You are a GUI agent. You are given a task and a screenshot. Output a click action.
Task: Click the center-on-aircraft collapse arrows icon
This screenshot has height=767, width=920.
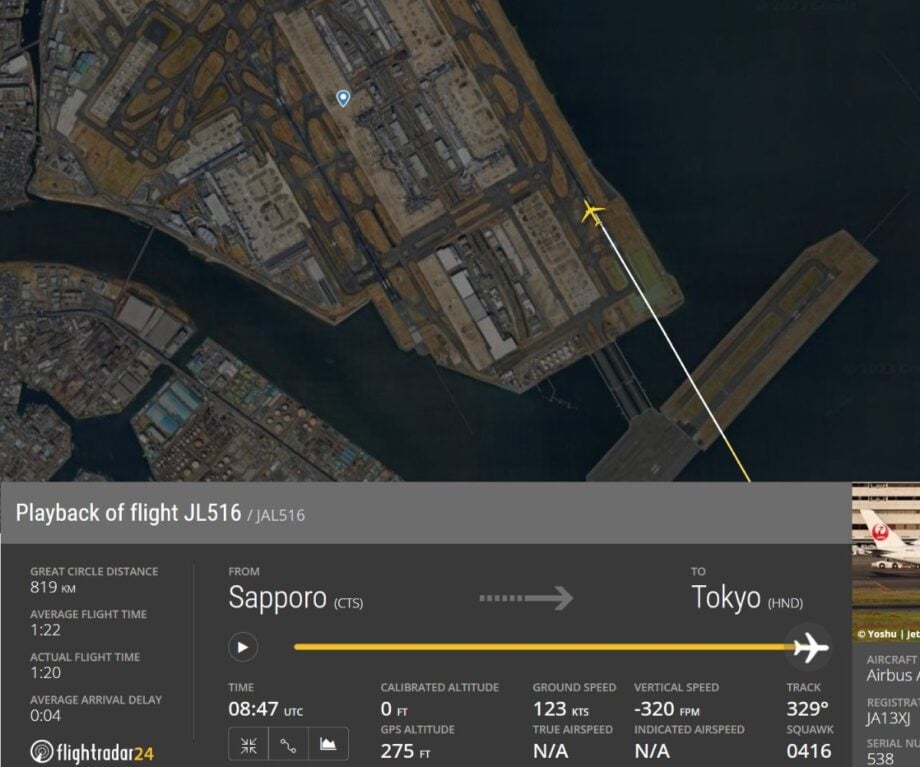coord(249,744)
